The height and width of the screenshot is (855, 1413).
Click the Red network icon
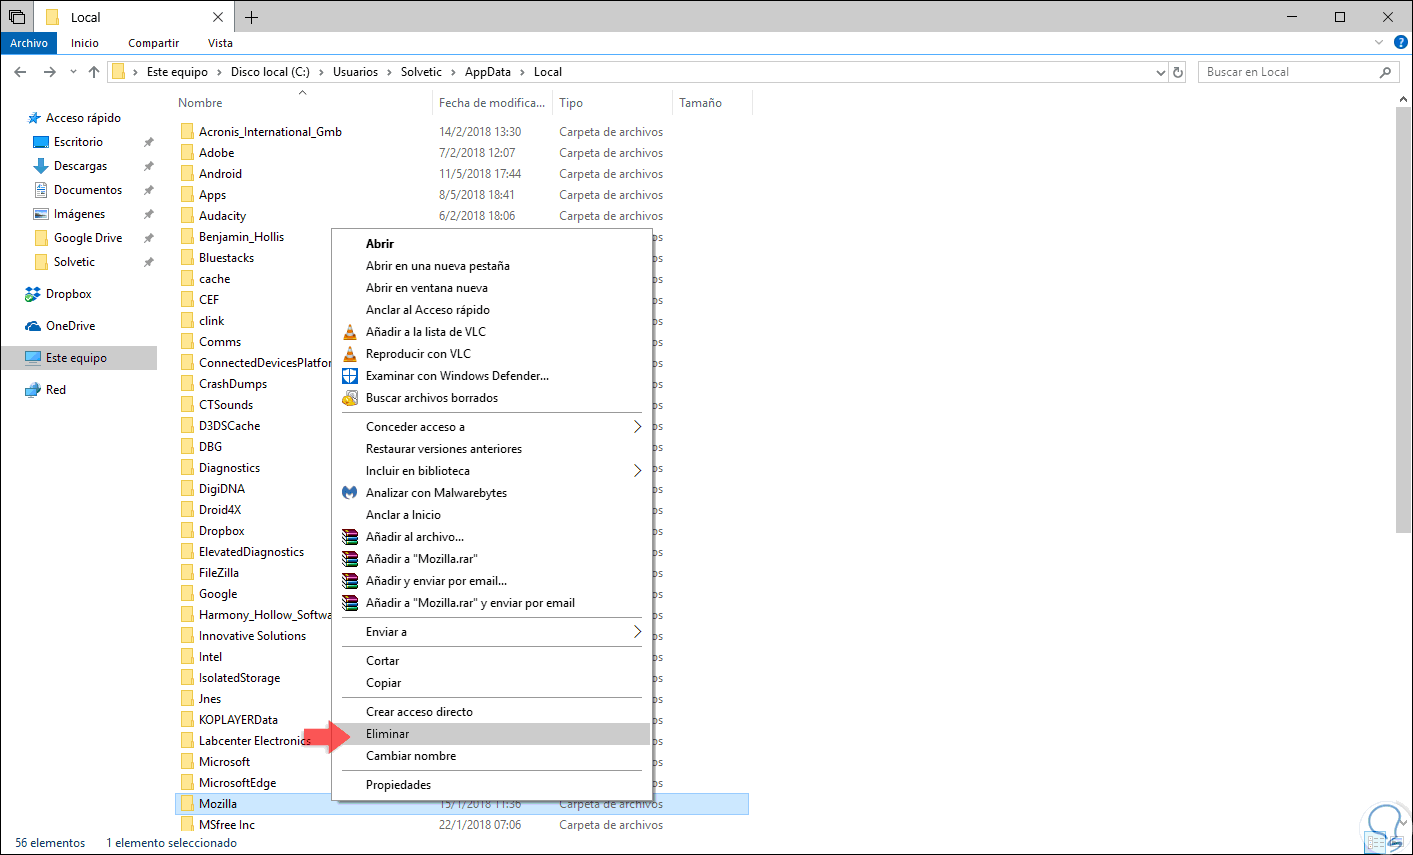[x=33, y=390]
